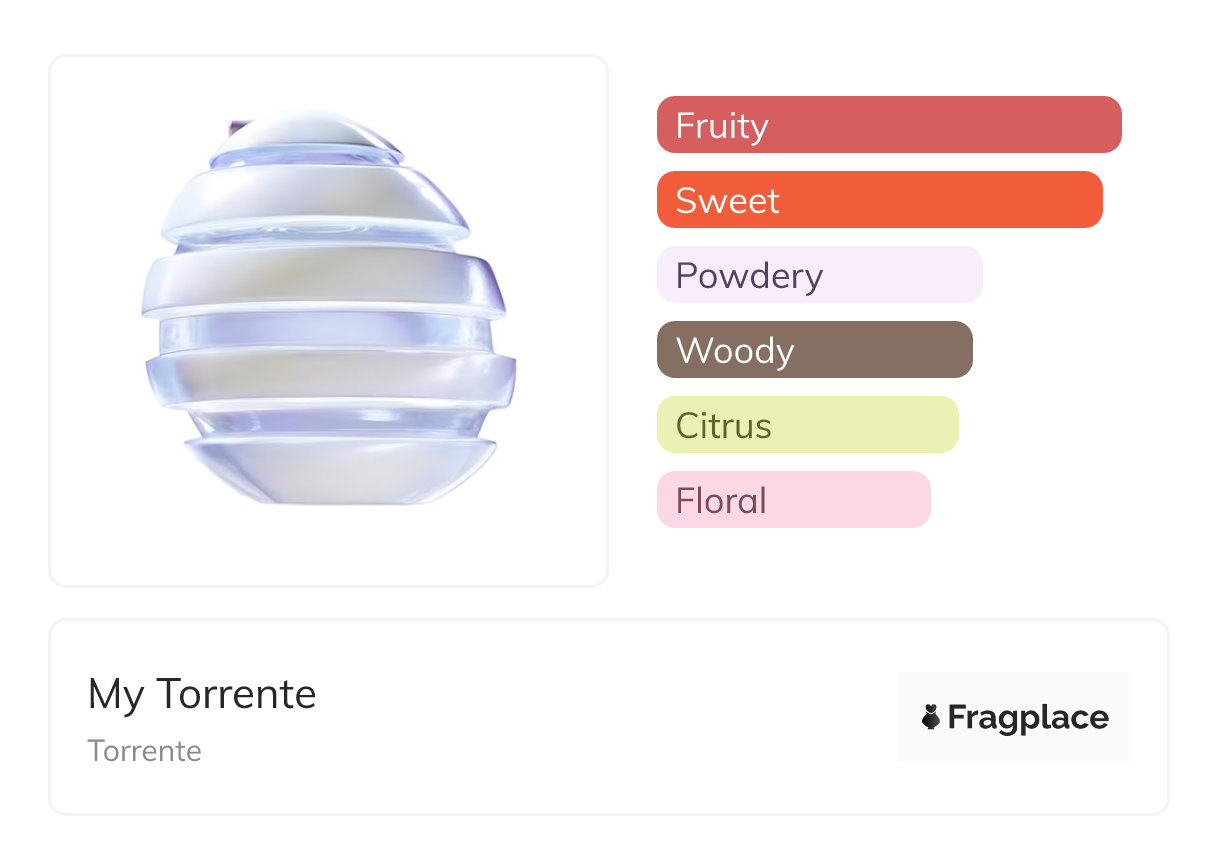Open the My Torrente perfume title

202,694
